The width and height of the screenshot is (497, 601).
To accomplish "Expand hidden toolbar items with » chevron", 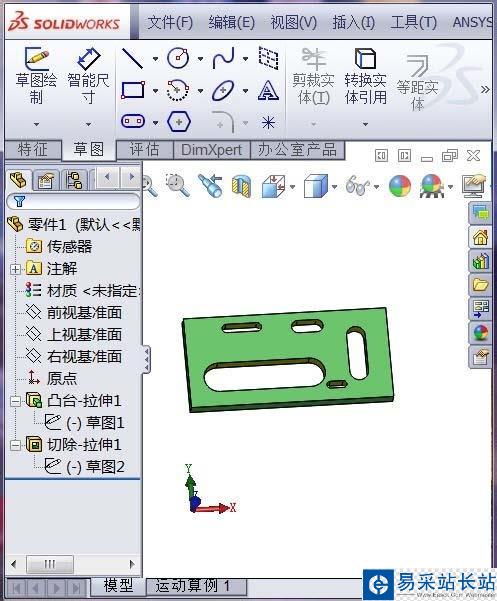I will (485, 89).
